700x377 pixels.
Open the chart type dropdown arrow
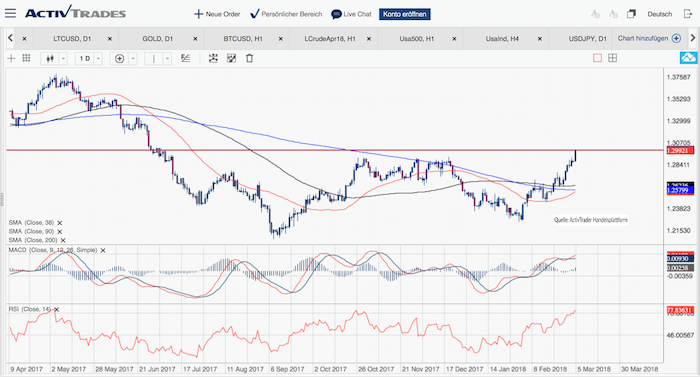63,59
